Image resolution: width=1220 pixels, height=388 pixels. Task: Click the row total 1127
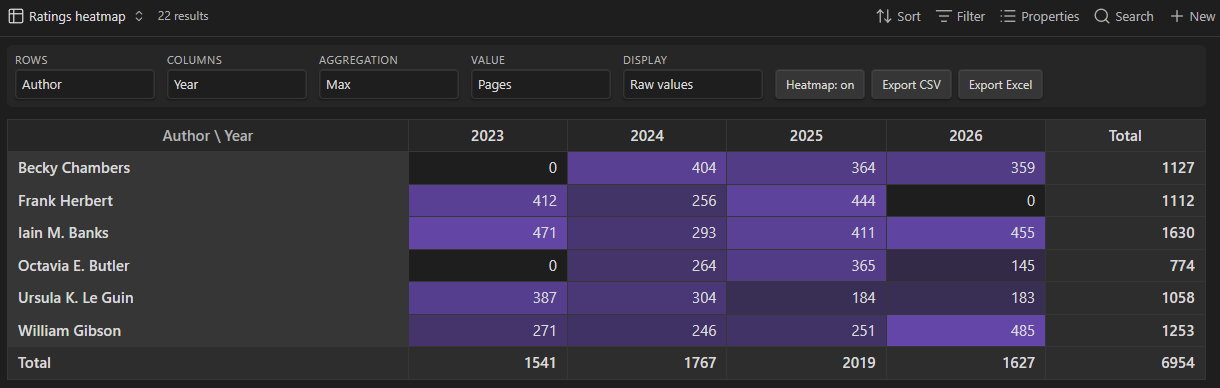[x=1125, y=168]
